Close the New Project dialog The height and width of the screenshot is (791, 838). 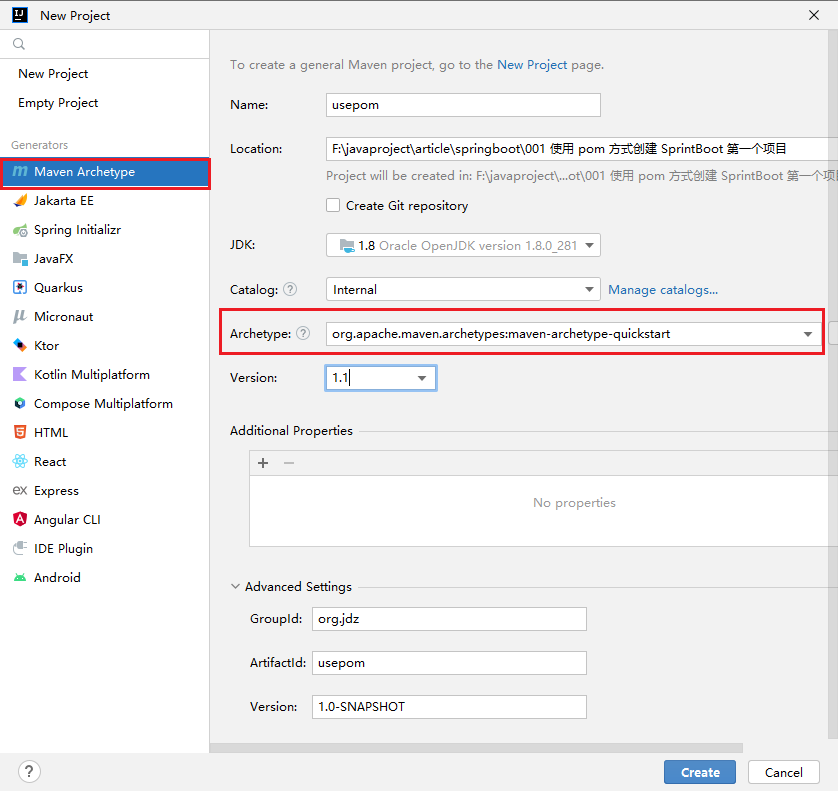pos(813,15)
